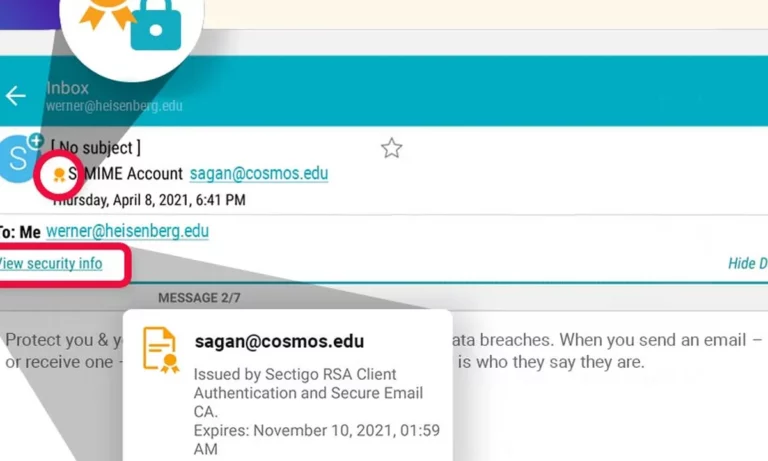The image size is (768, 461).
Task: Click View security info link
Action: (x=51, y=263)
